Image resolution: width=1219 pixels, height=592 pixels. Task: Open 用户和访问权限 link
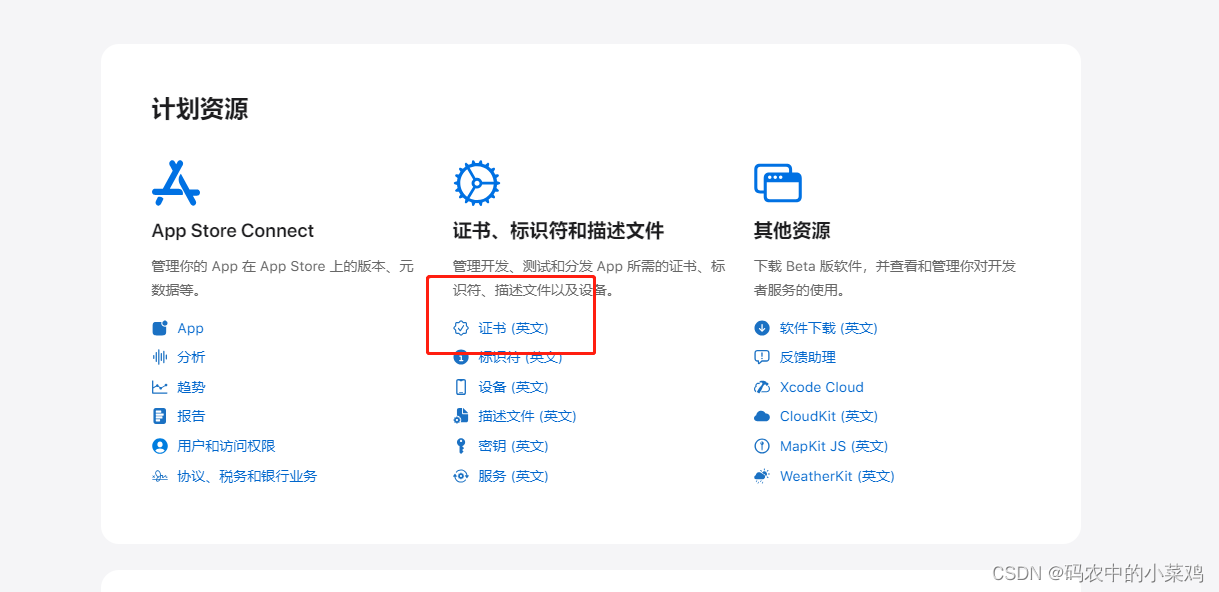point(226,446)
